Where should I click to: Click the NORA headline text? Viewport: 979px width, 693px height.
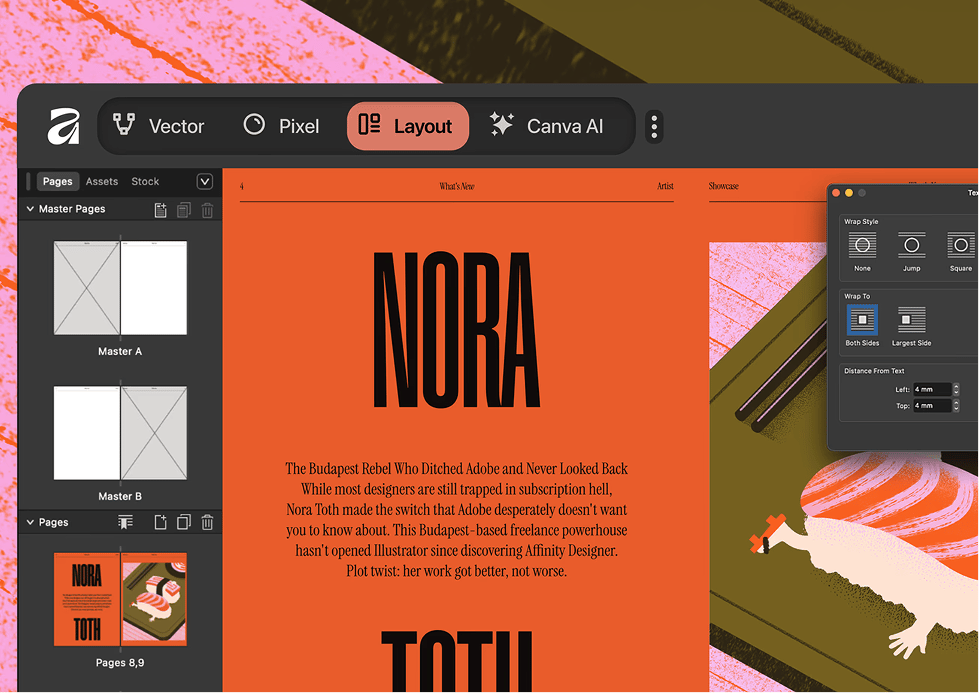(456, 330)
